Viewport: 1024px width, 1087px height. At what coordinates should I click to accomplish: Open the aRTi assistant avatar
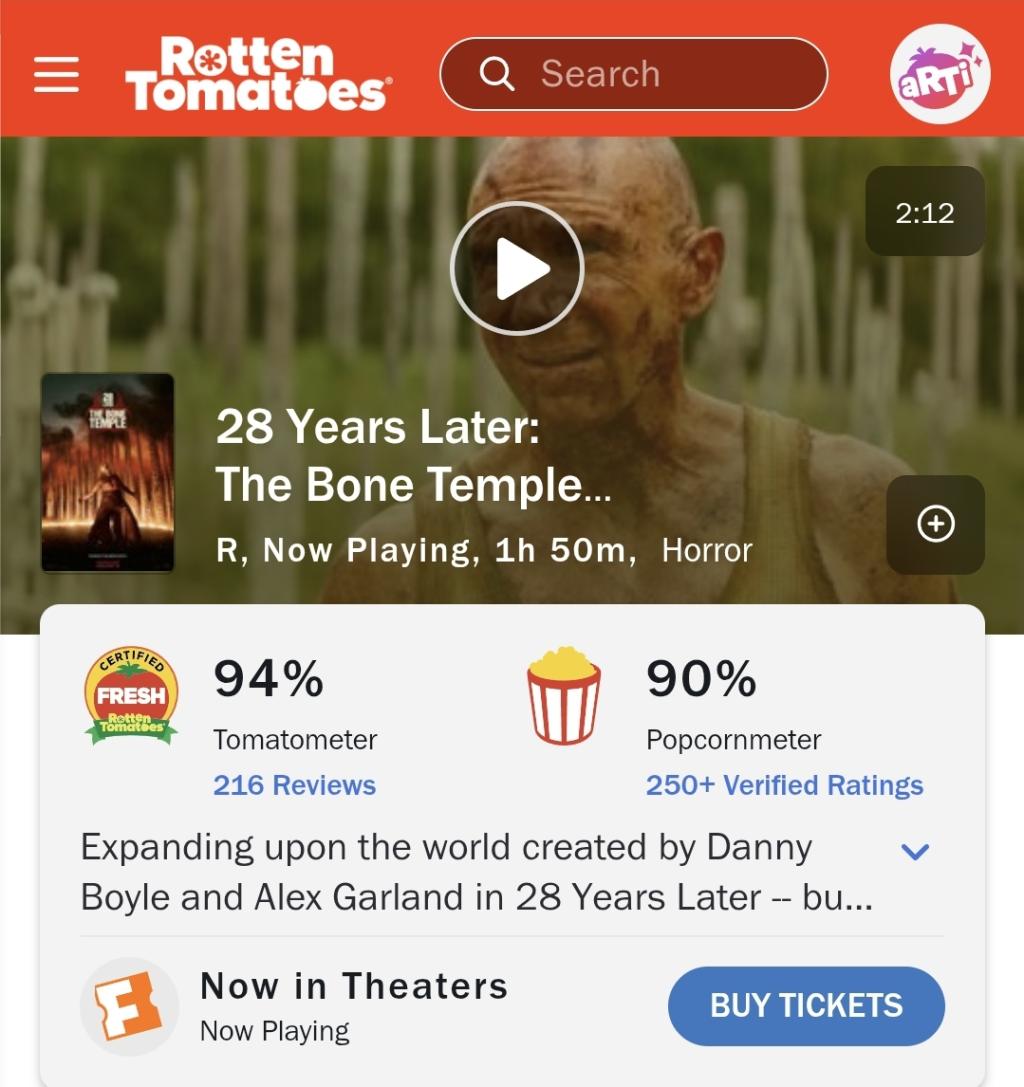(x=939, y=73)
